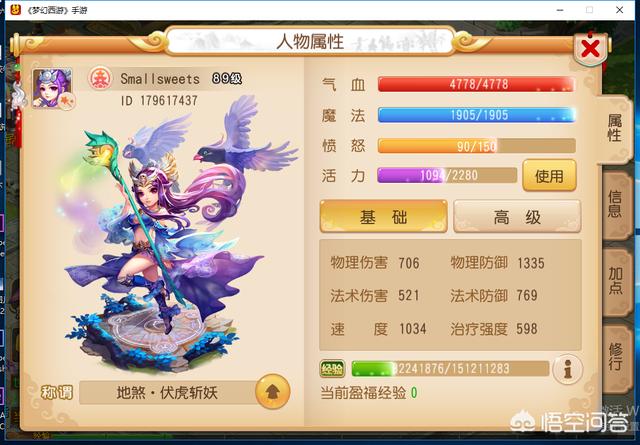Image resolution: width=640 pixels, height=445 pixels.
Task: Use vitality with the 使用 button
Action: [549, 176]
